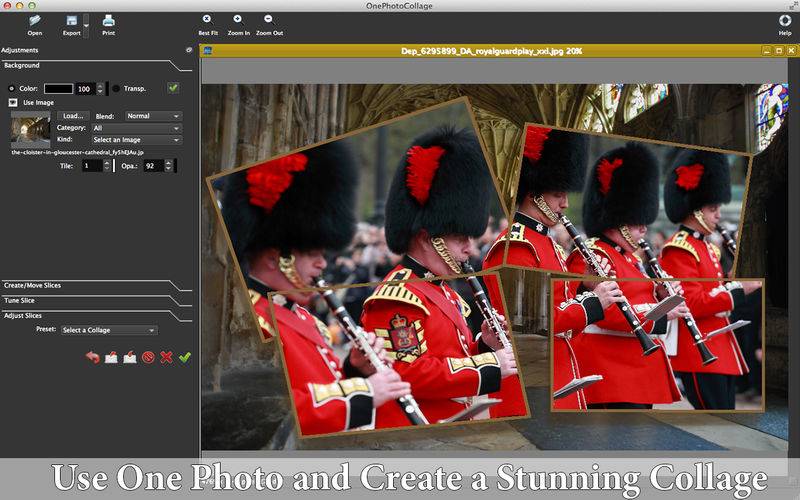Screen dimensions: 800x500
Task: Click the Print toolbar icon
Action: click(x=108, y=21)
